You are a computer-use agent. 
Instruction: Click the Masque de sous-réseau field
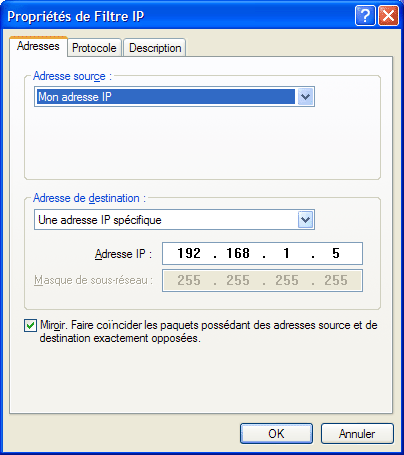[x=262, y=280]
